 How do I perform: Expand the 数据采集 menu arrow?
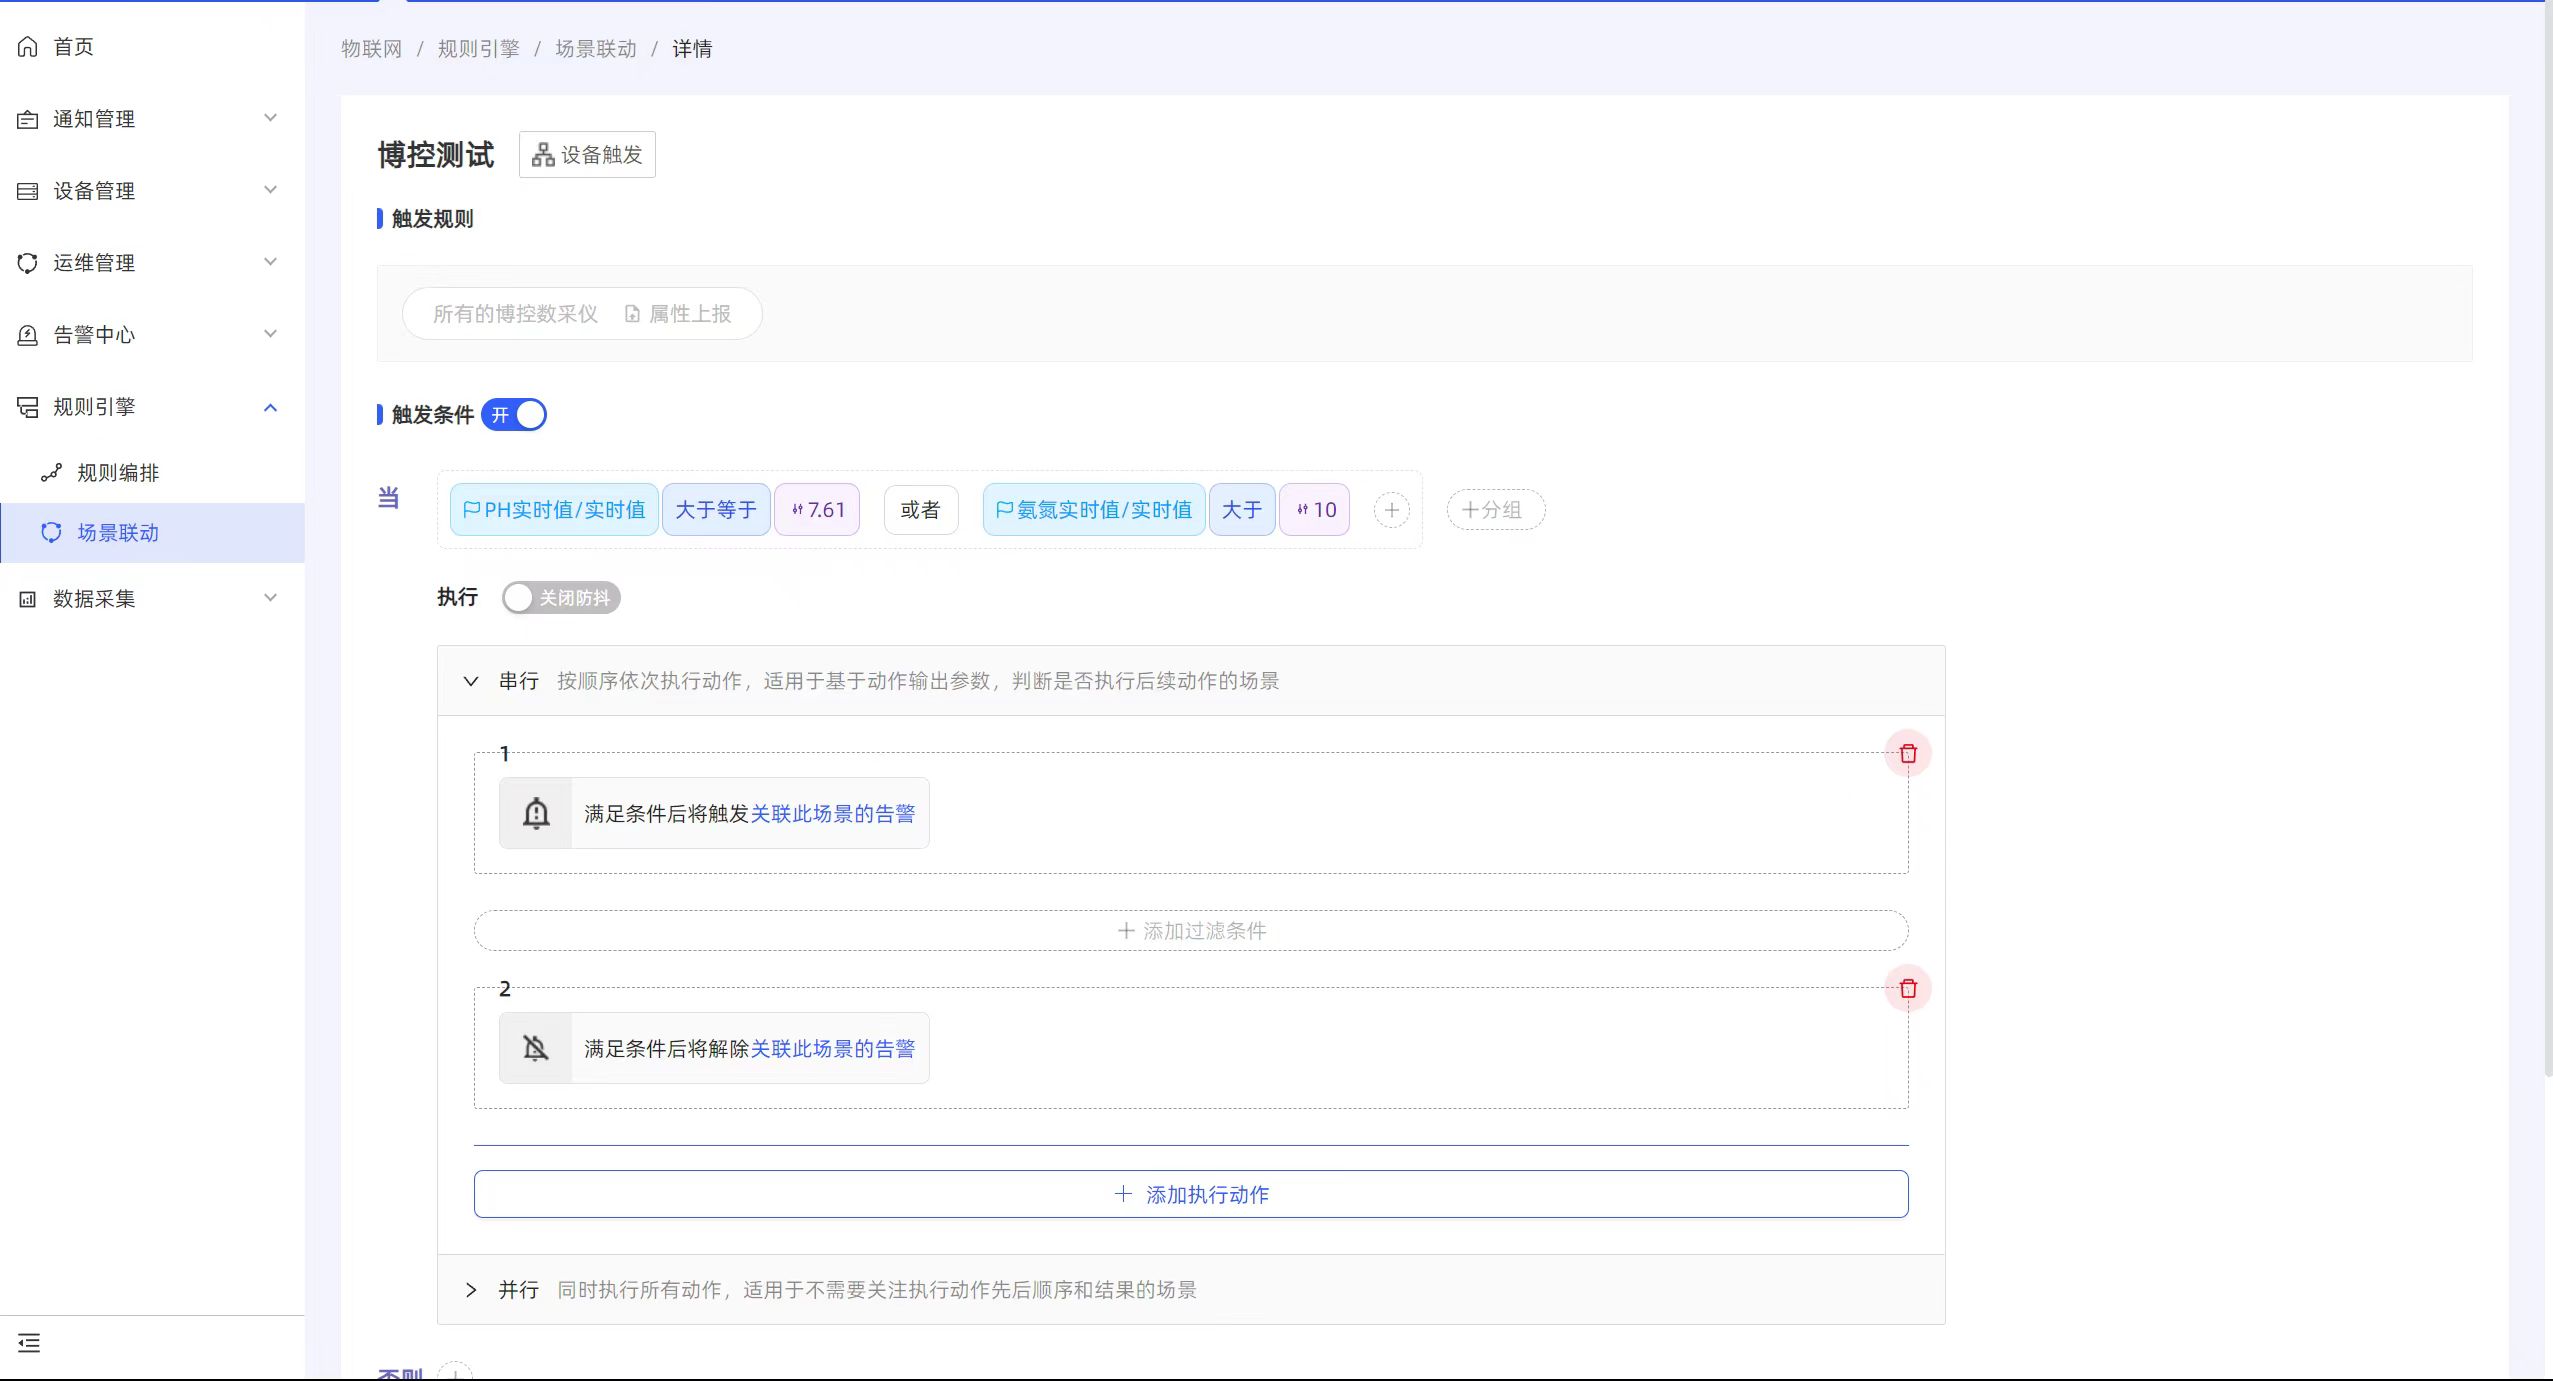[270, 598]
